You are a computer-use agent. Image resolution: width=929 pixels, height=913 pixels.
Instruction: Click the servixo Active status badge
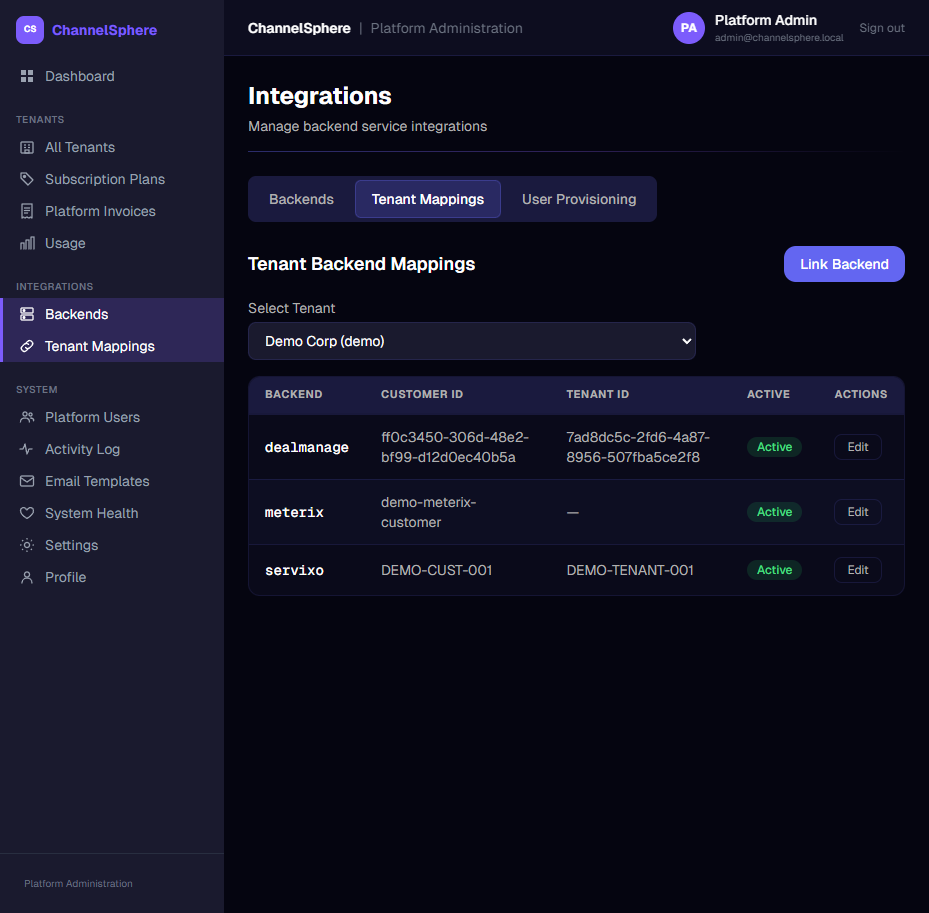tap(774, 570)
